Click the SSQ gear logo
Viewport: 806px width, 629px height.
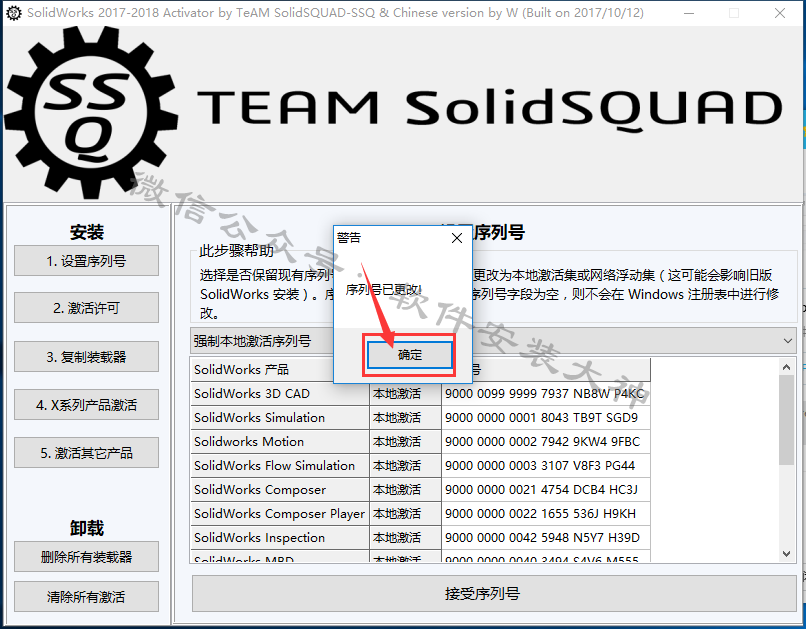(91, 112)
